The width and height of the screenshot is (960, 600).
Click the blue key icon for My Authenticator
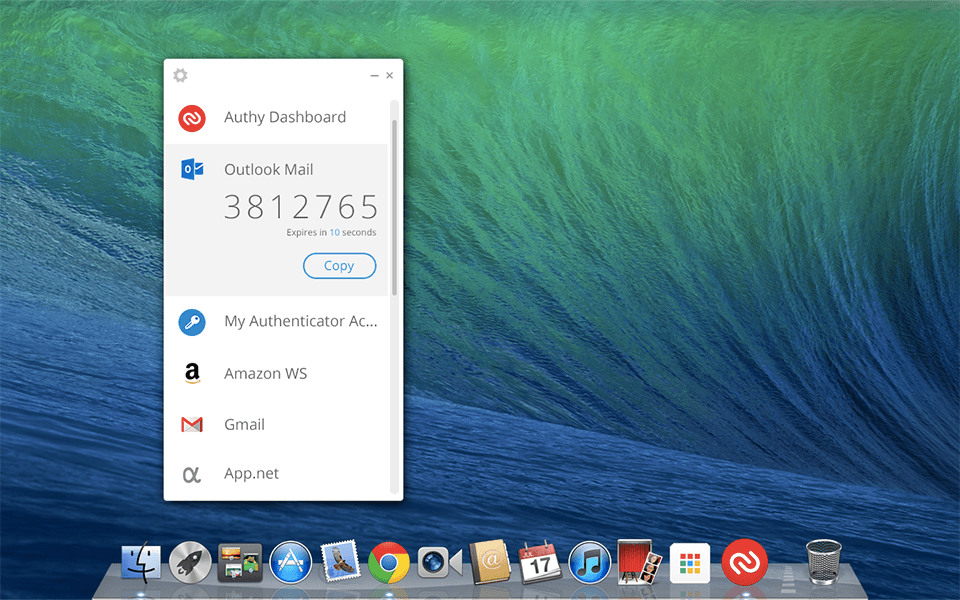pos(192,322)
